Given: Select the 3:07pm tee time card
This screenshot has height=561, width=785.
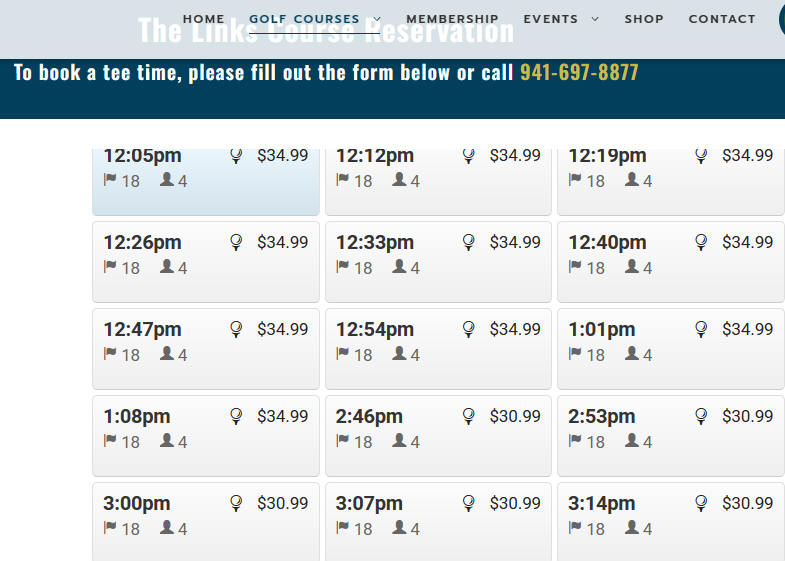Looking at the screenshot, I should [438, 522].
